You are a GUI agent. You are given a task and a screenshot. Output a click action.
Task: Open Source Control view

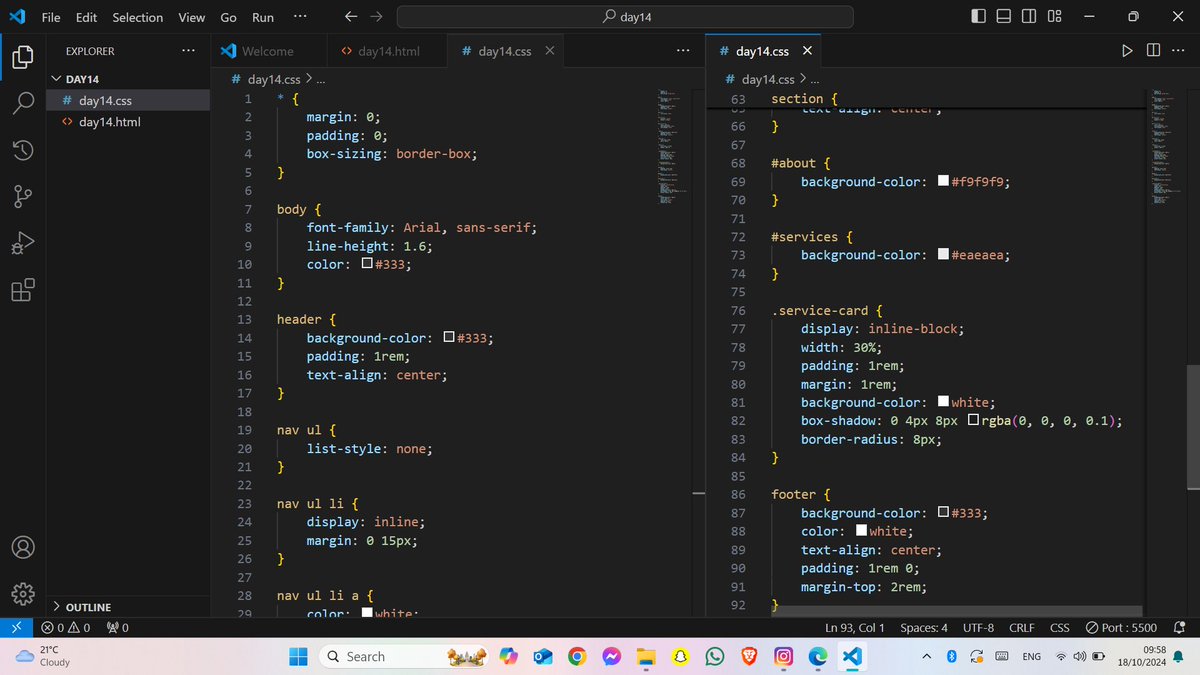22,197
